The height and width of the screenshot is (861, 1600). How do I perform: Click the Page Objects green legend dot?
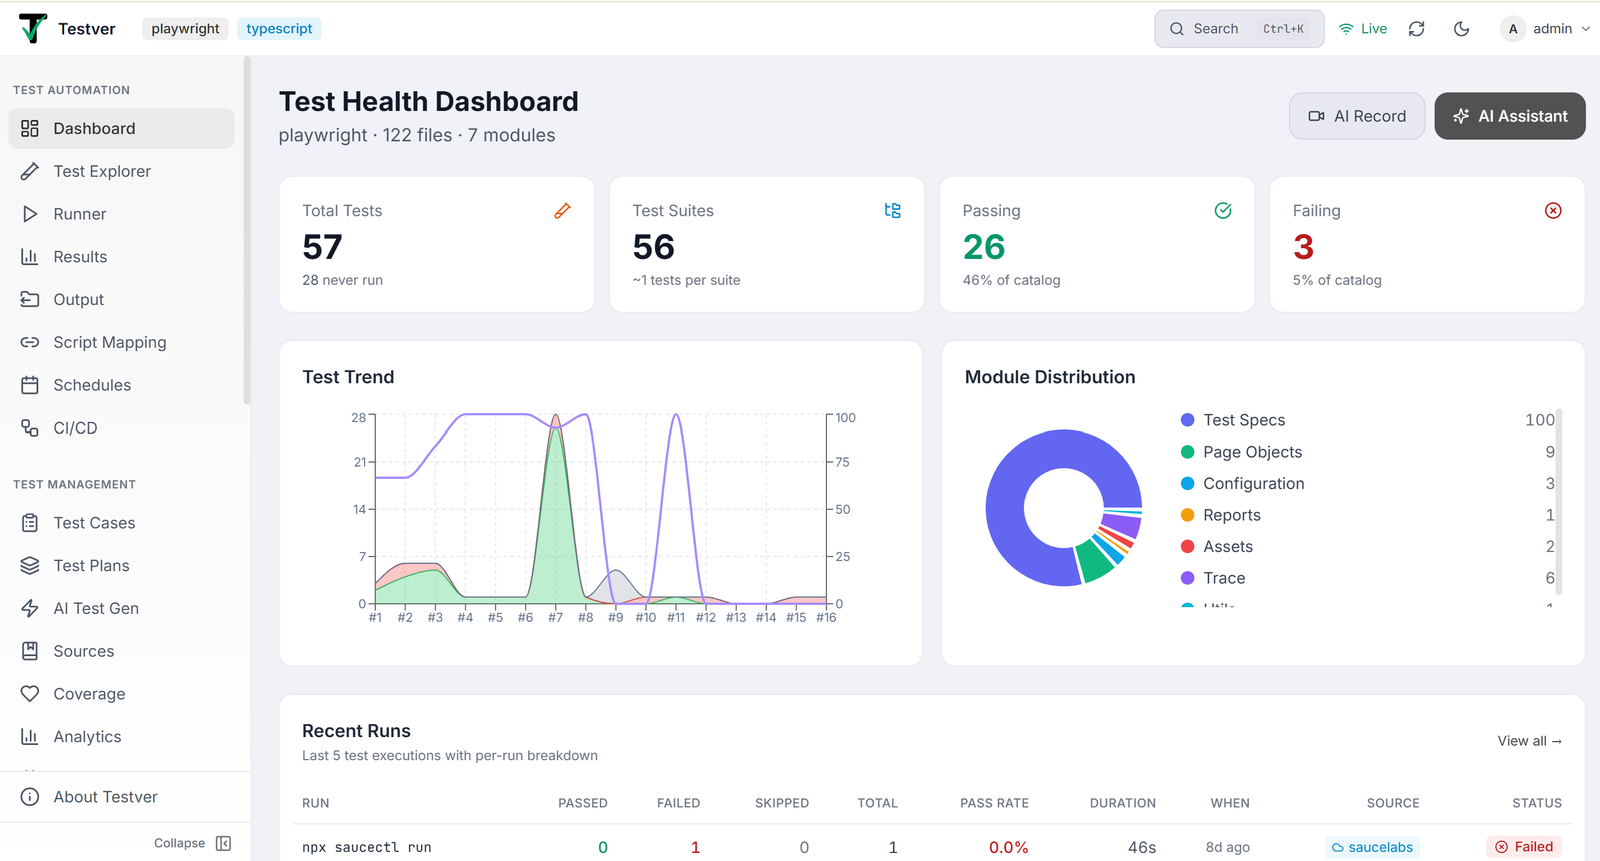point(1188,452)
